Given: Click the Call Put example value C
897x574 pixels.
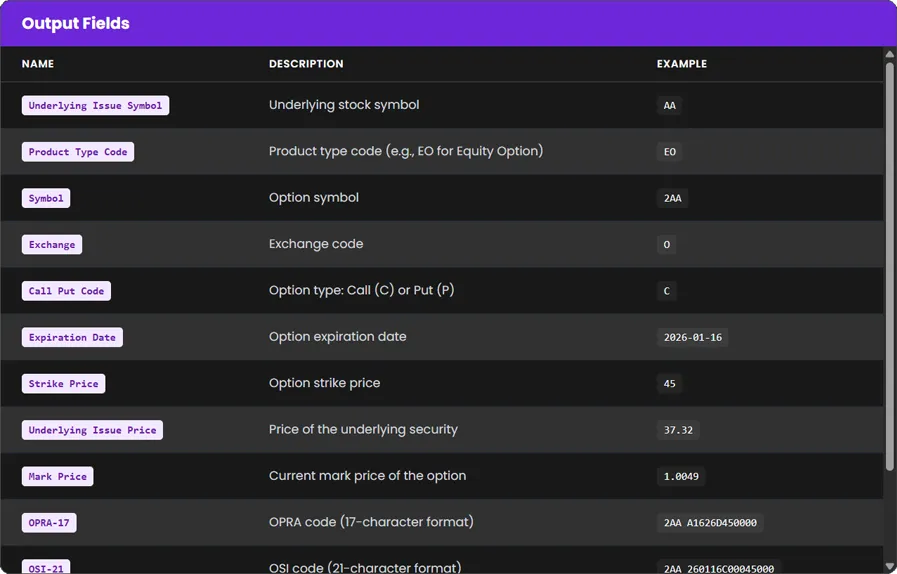Looking at the screenshot, I should pyautogui.click(x=666, y=291).
